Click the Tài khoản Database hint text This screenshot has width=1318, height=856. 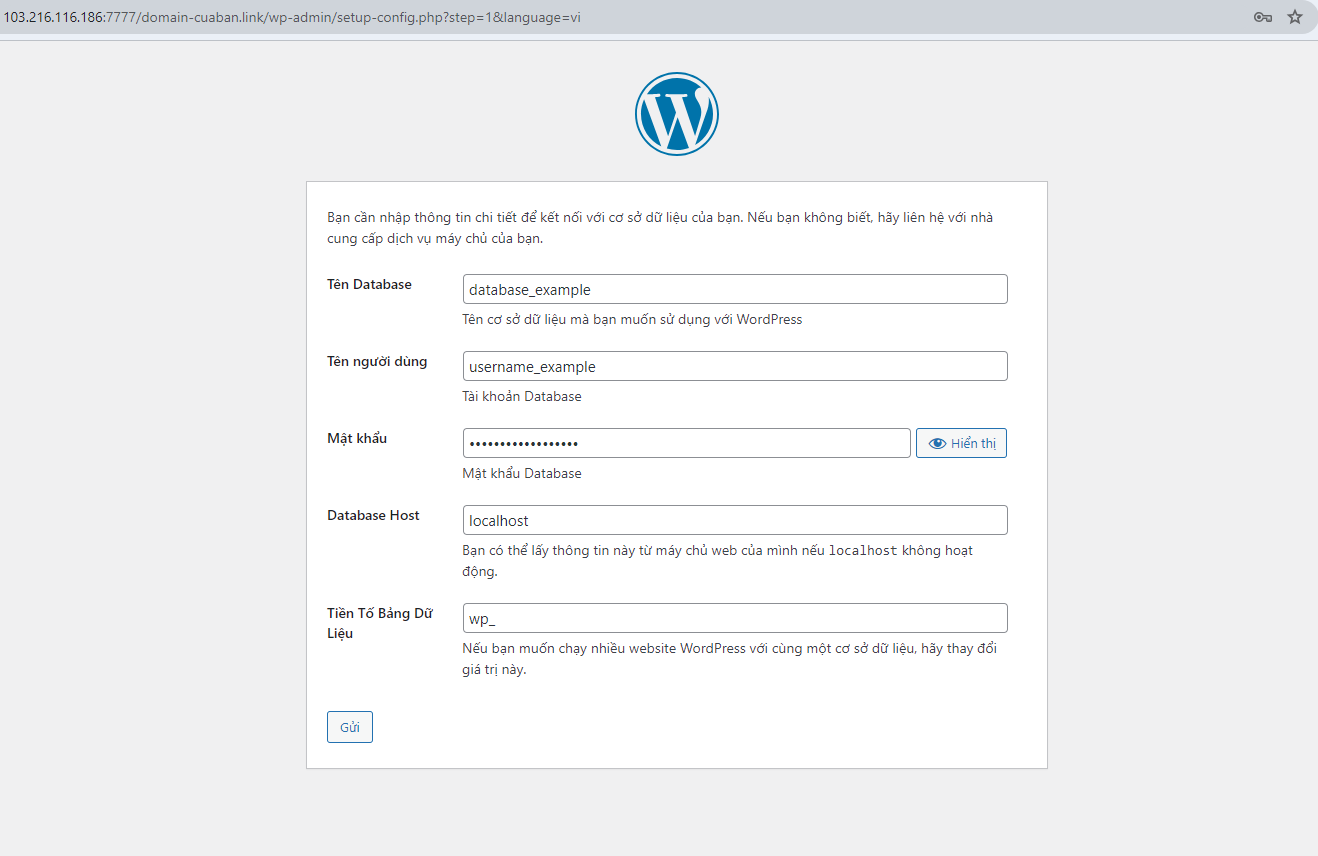522,396
